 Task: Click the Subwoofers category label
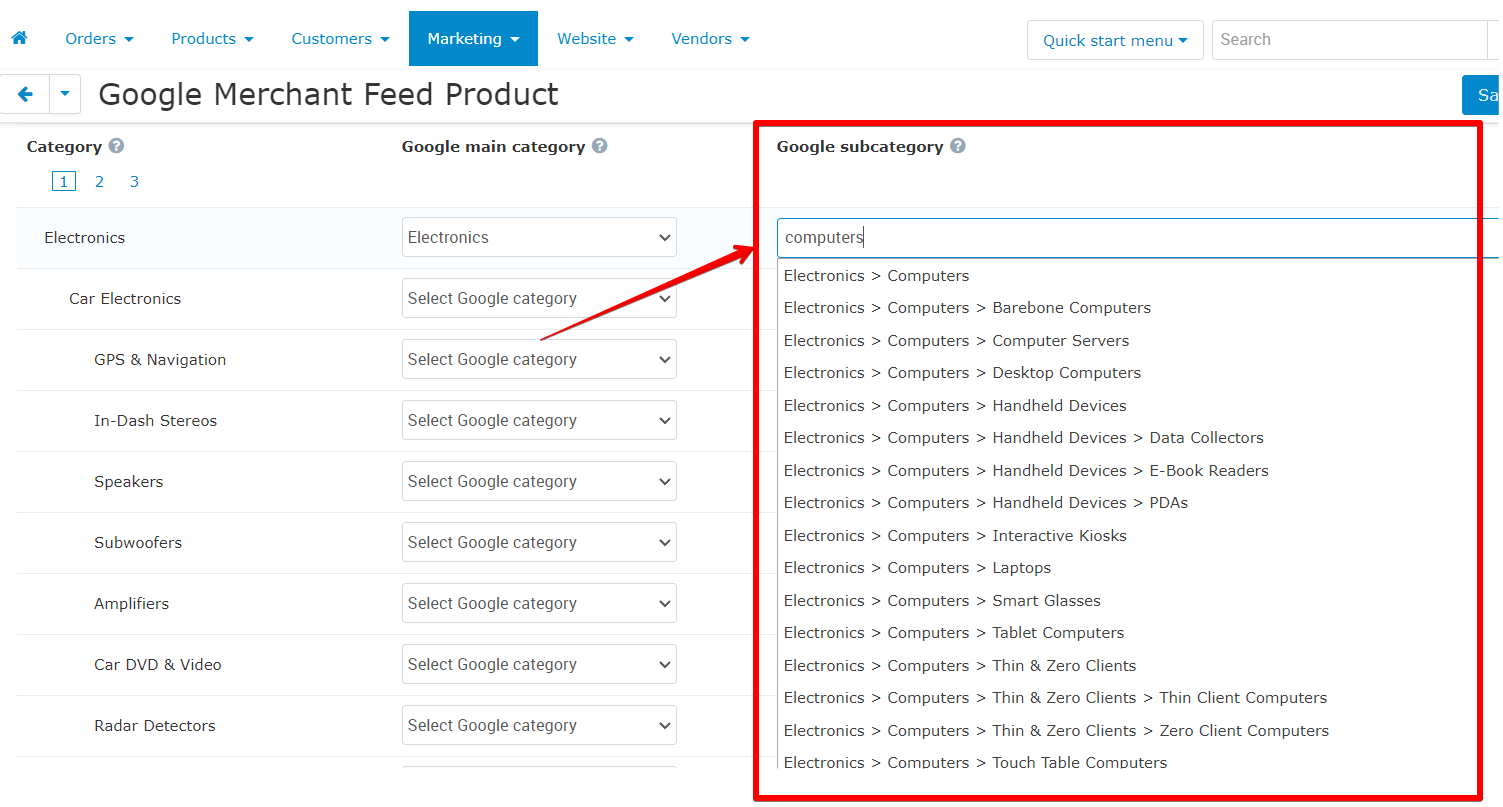(138, 543)
